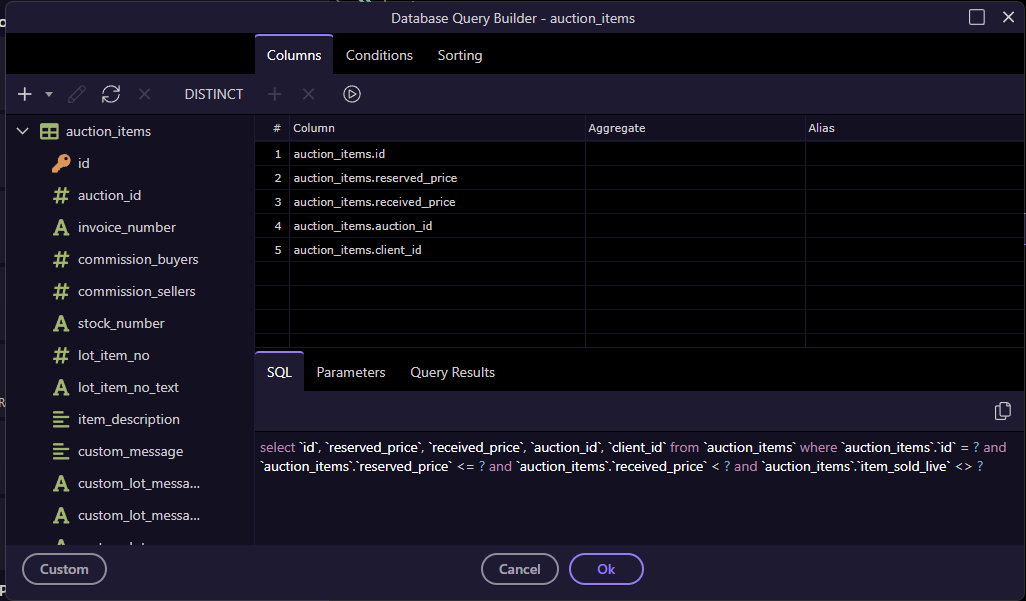
Task: Click the Cancel button
Action: (519, 569)
